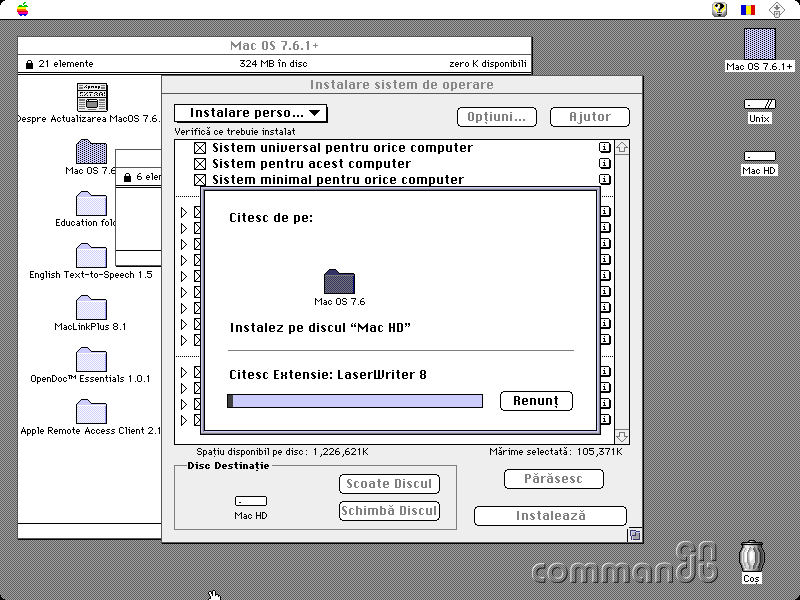Select Despre Actualizarea MacOS document icon
This screenshot has height=600, width=800.
(92, 97)
